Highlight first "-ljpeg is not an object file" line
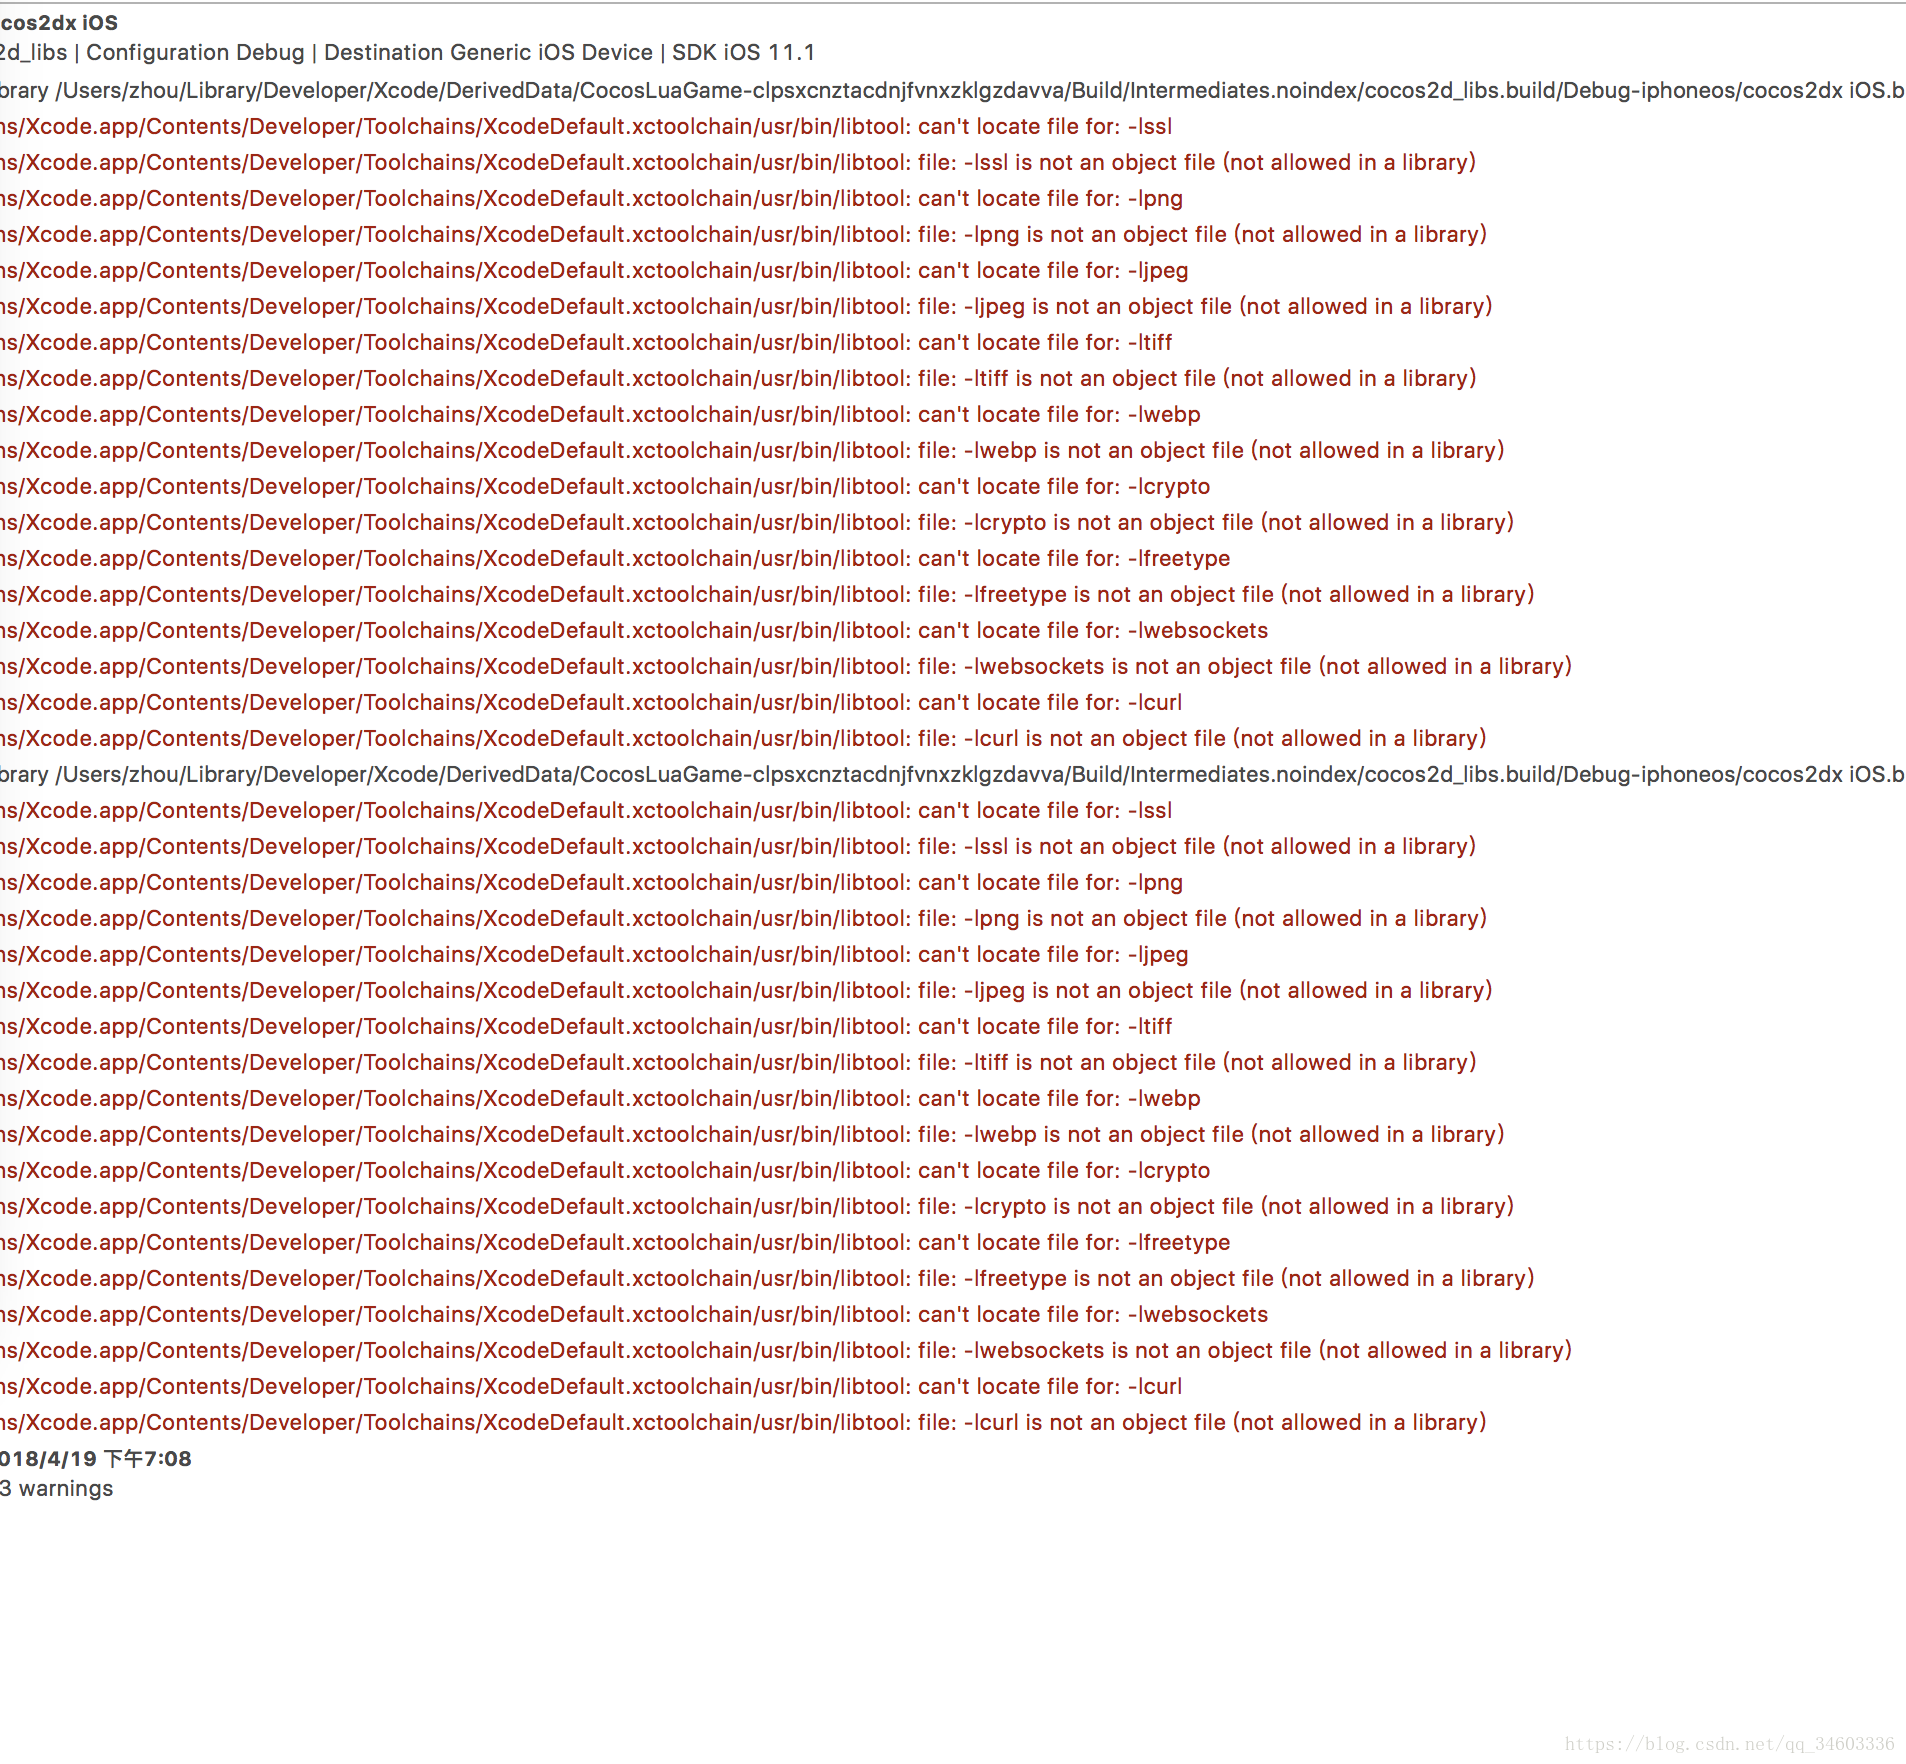Screen dimensions: 1906x1764 click(747, 306)
